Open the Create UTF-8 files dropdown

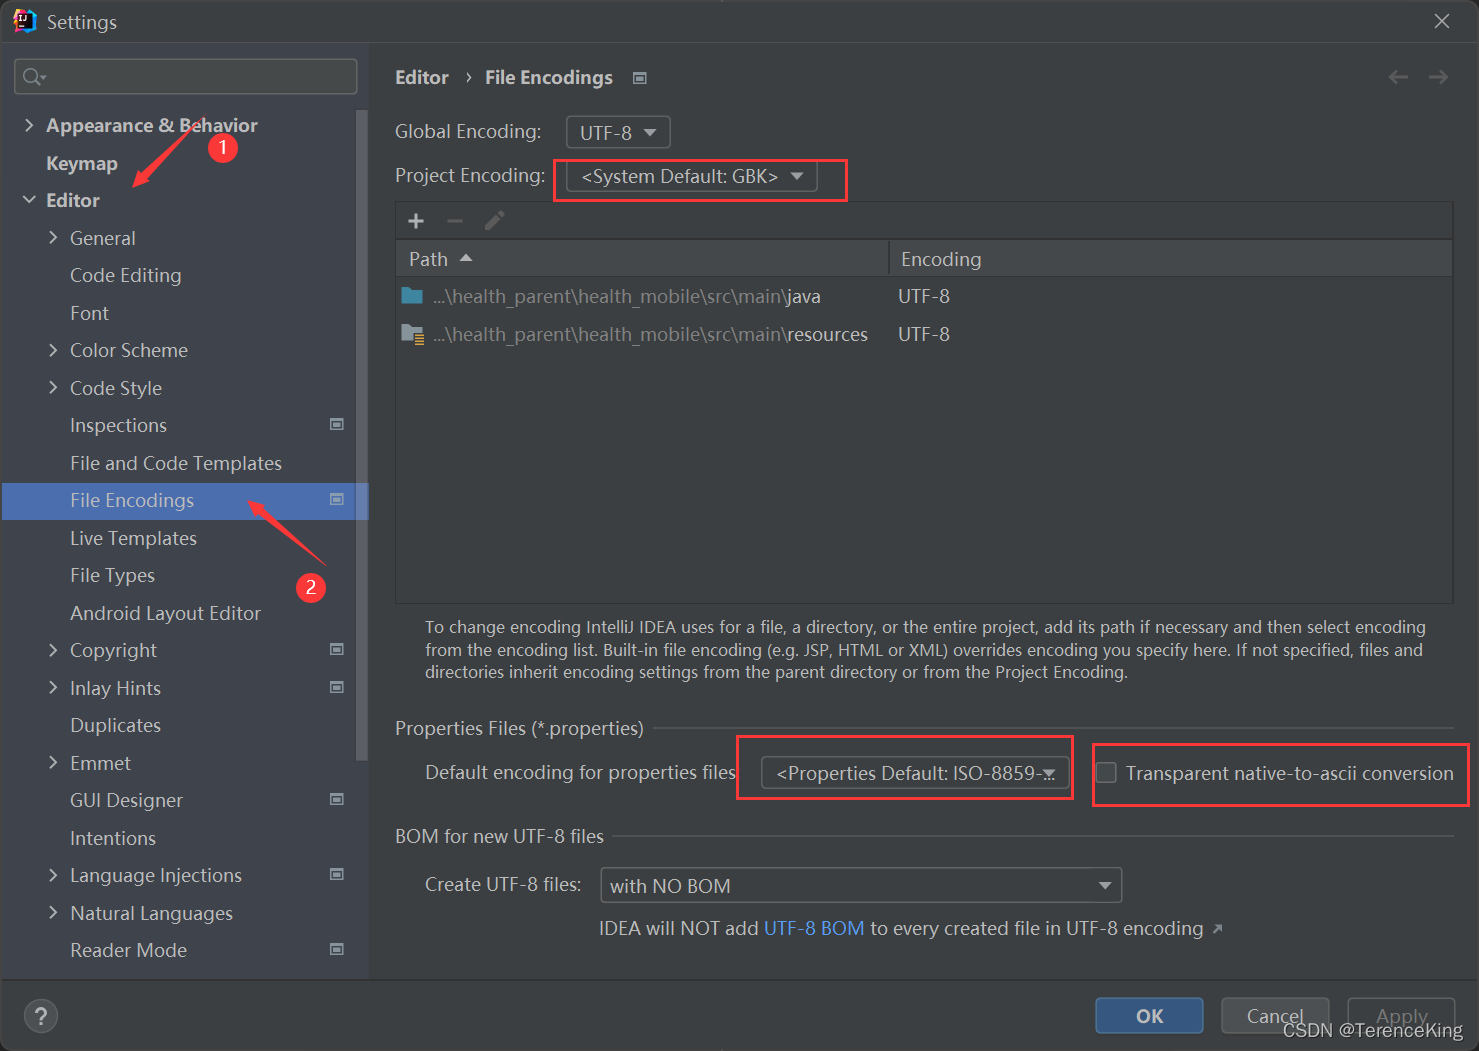(x=861, y=885)
